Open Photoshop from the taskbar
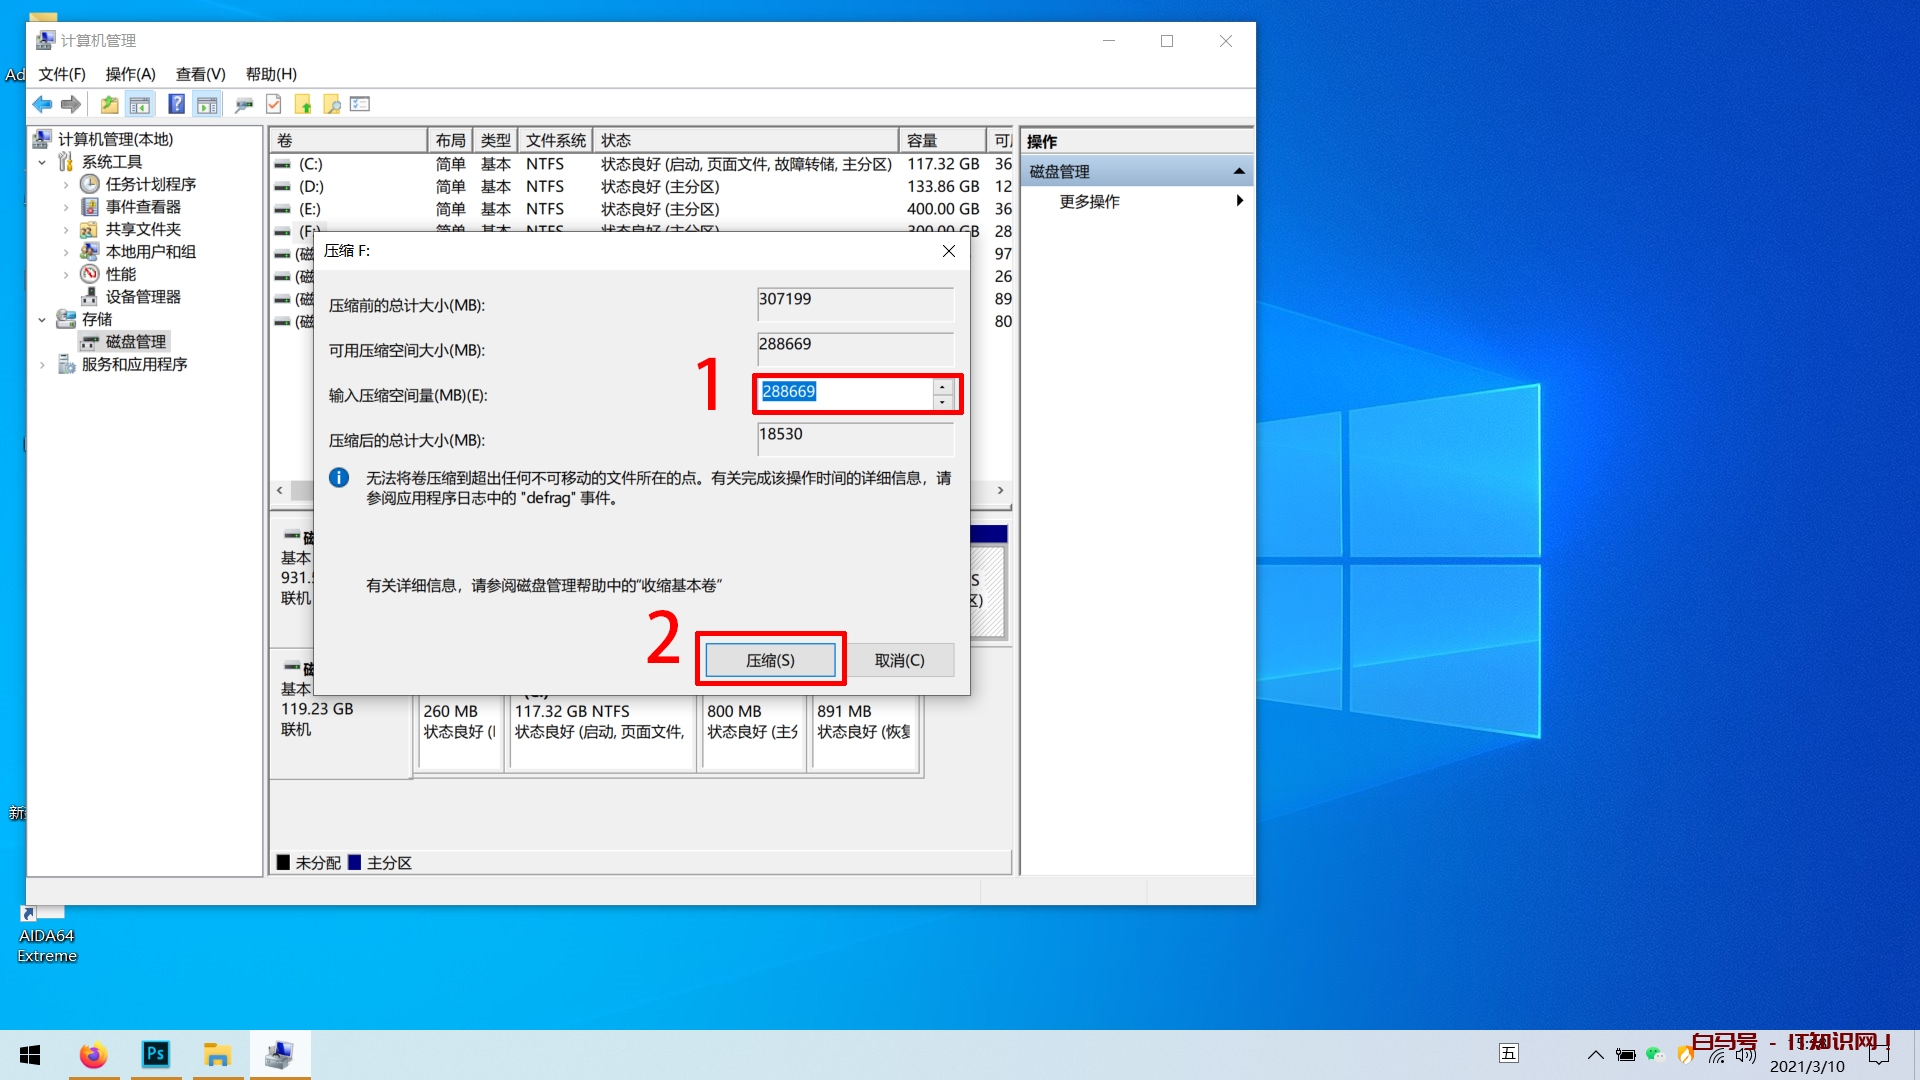Screen dimensions: 1920x1080 [x=156, y=1054]
